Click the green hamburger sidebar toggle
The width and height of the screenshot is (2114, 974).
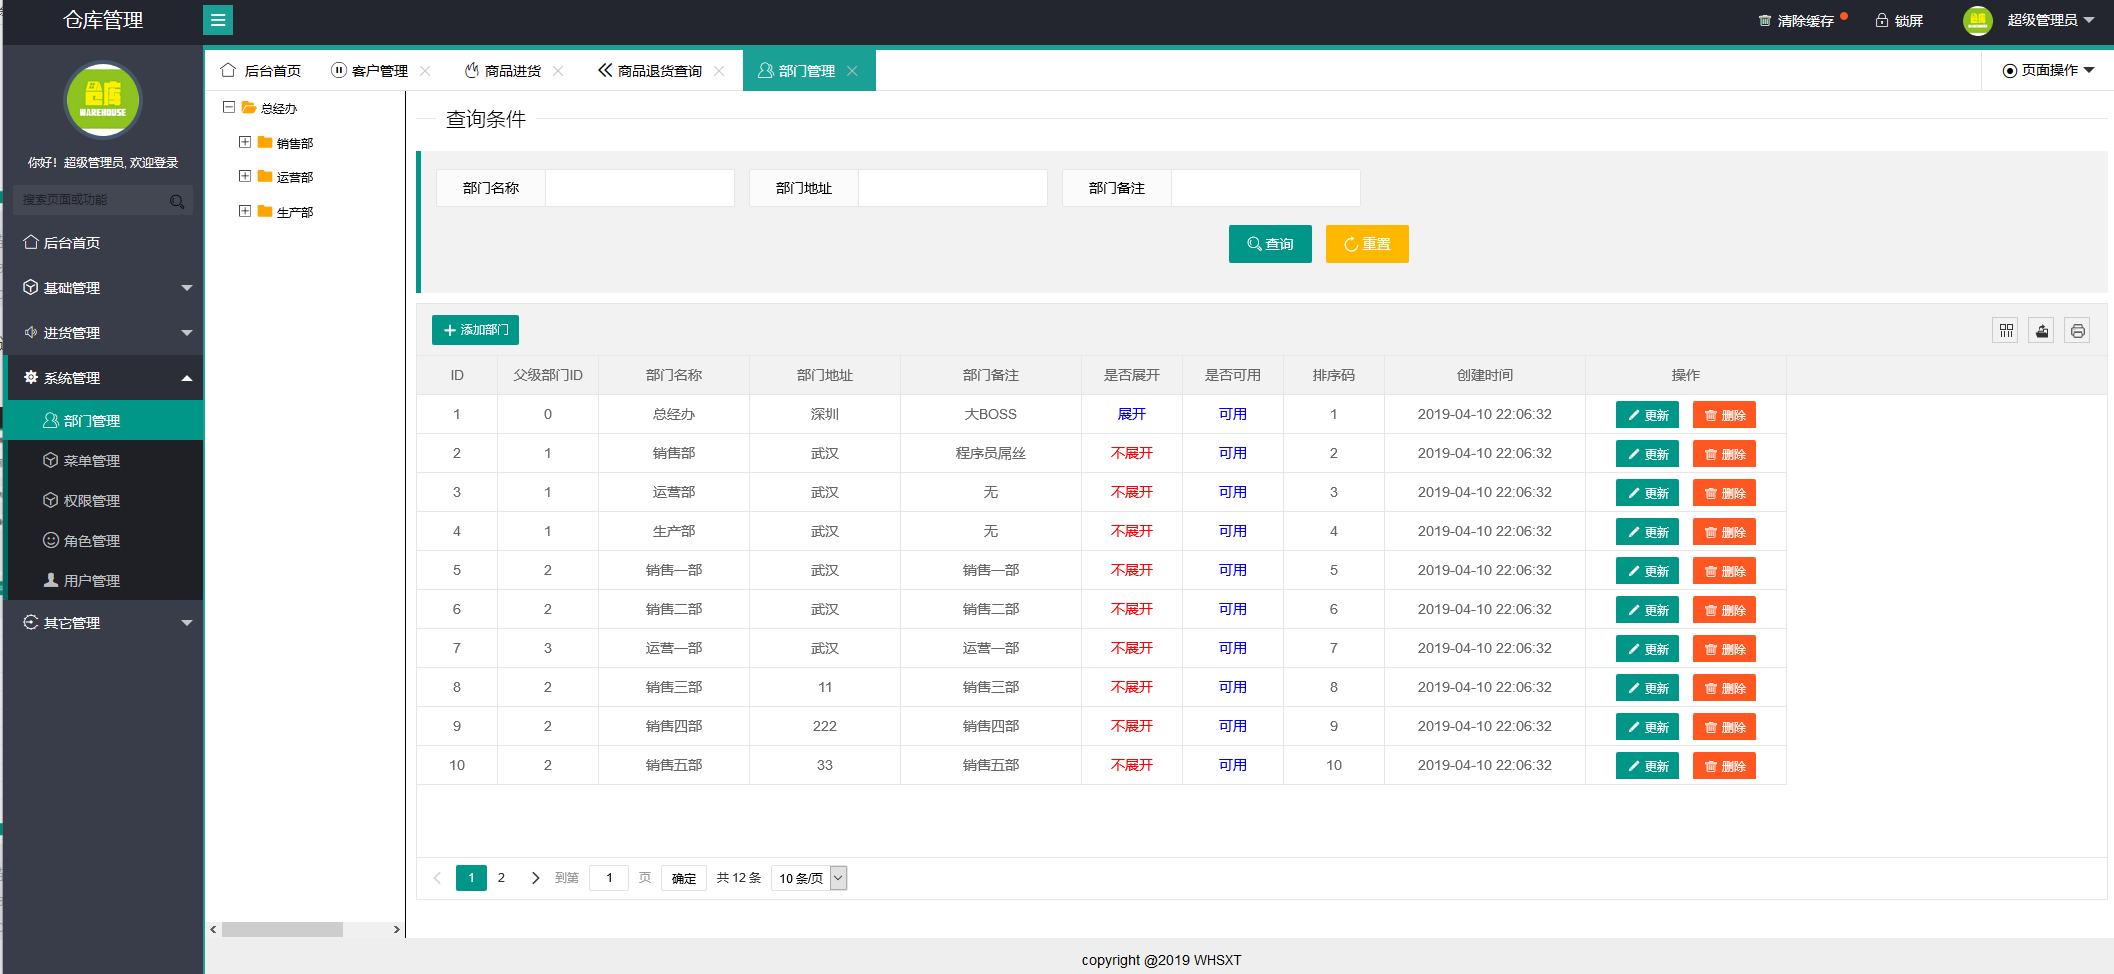(x=217, y=20)
